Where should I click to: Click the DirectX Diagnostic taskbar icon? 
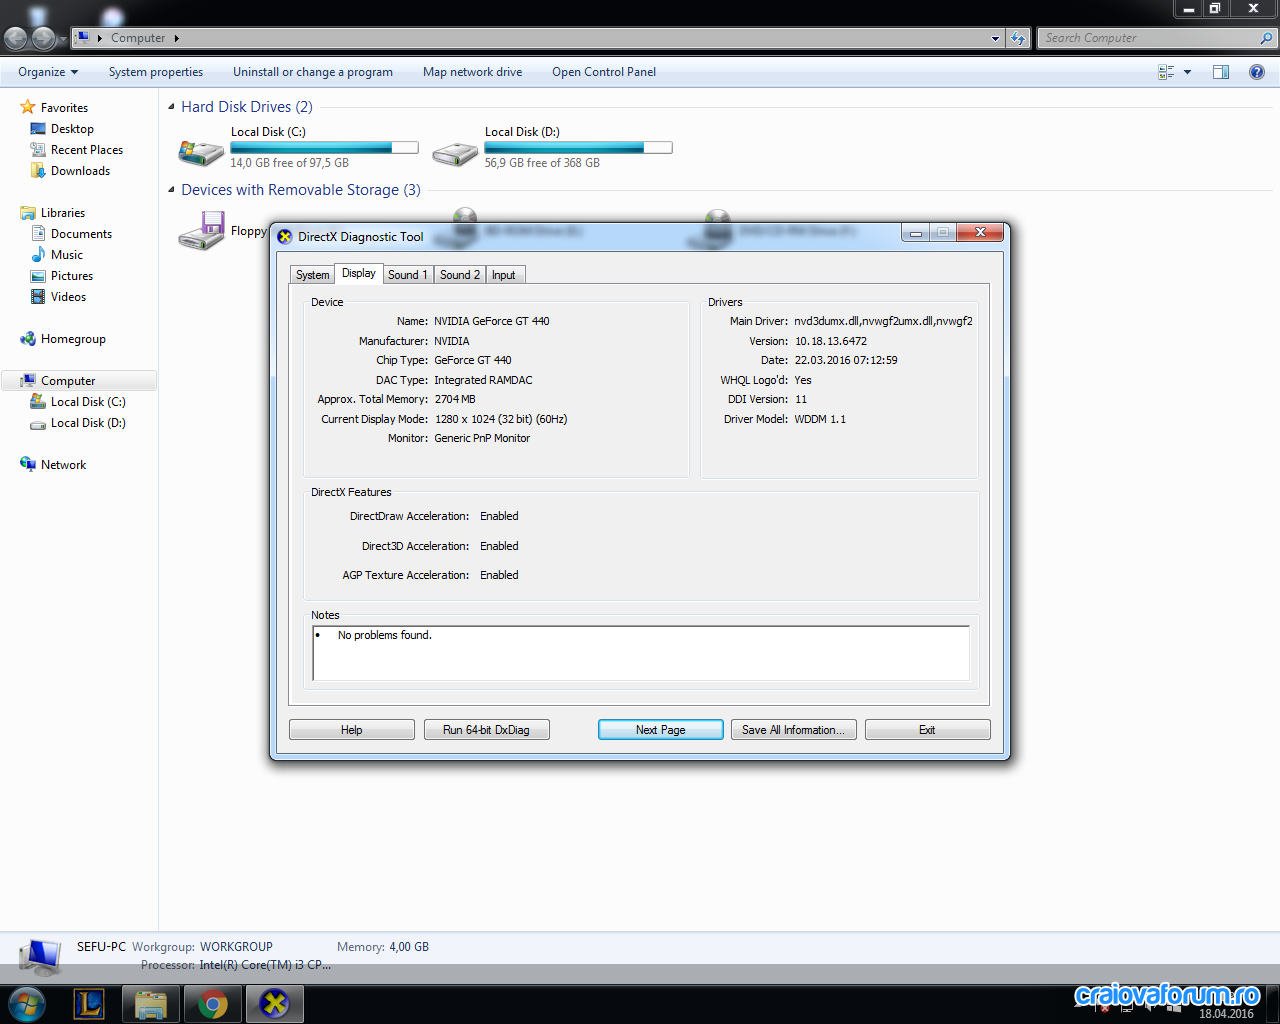274,1004
